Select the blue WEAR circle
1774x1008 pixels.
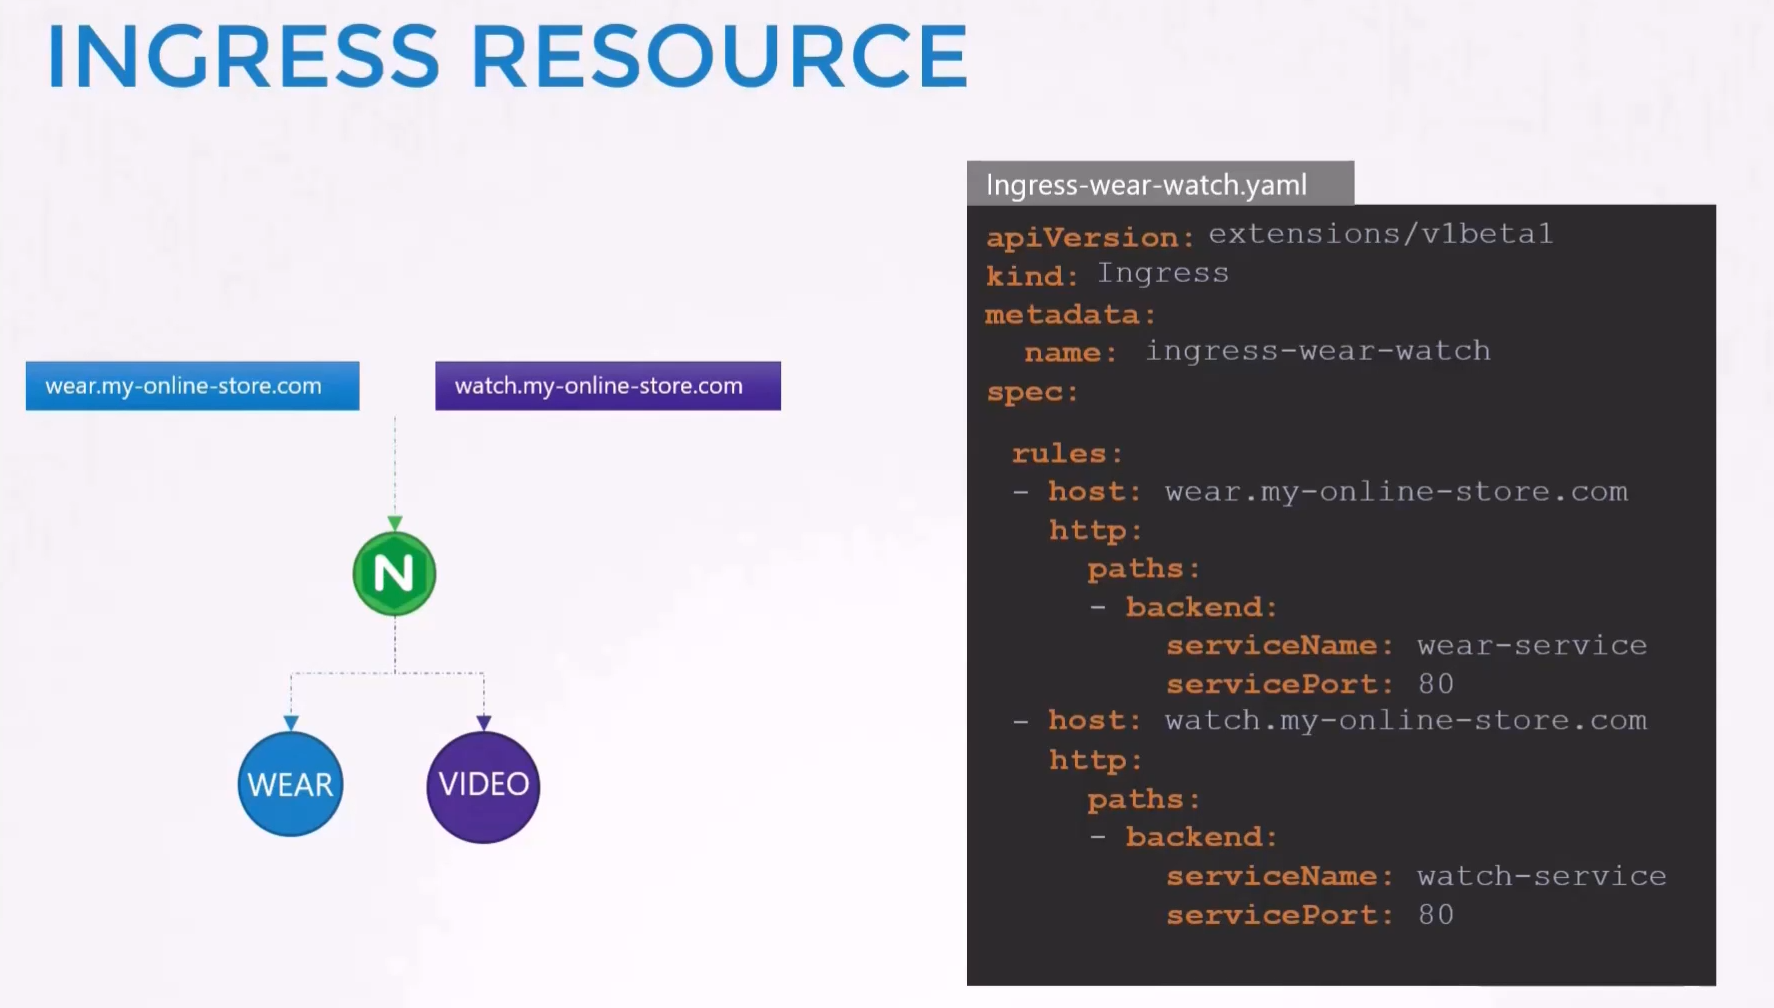[291, 784]
